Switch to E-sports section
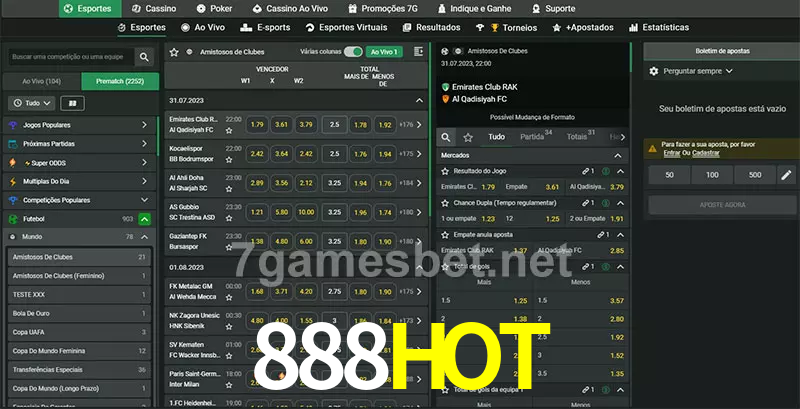Image resolution: width=800 pixels, height=409 pixels. tap(265, 28)
